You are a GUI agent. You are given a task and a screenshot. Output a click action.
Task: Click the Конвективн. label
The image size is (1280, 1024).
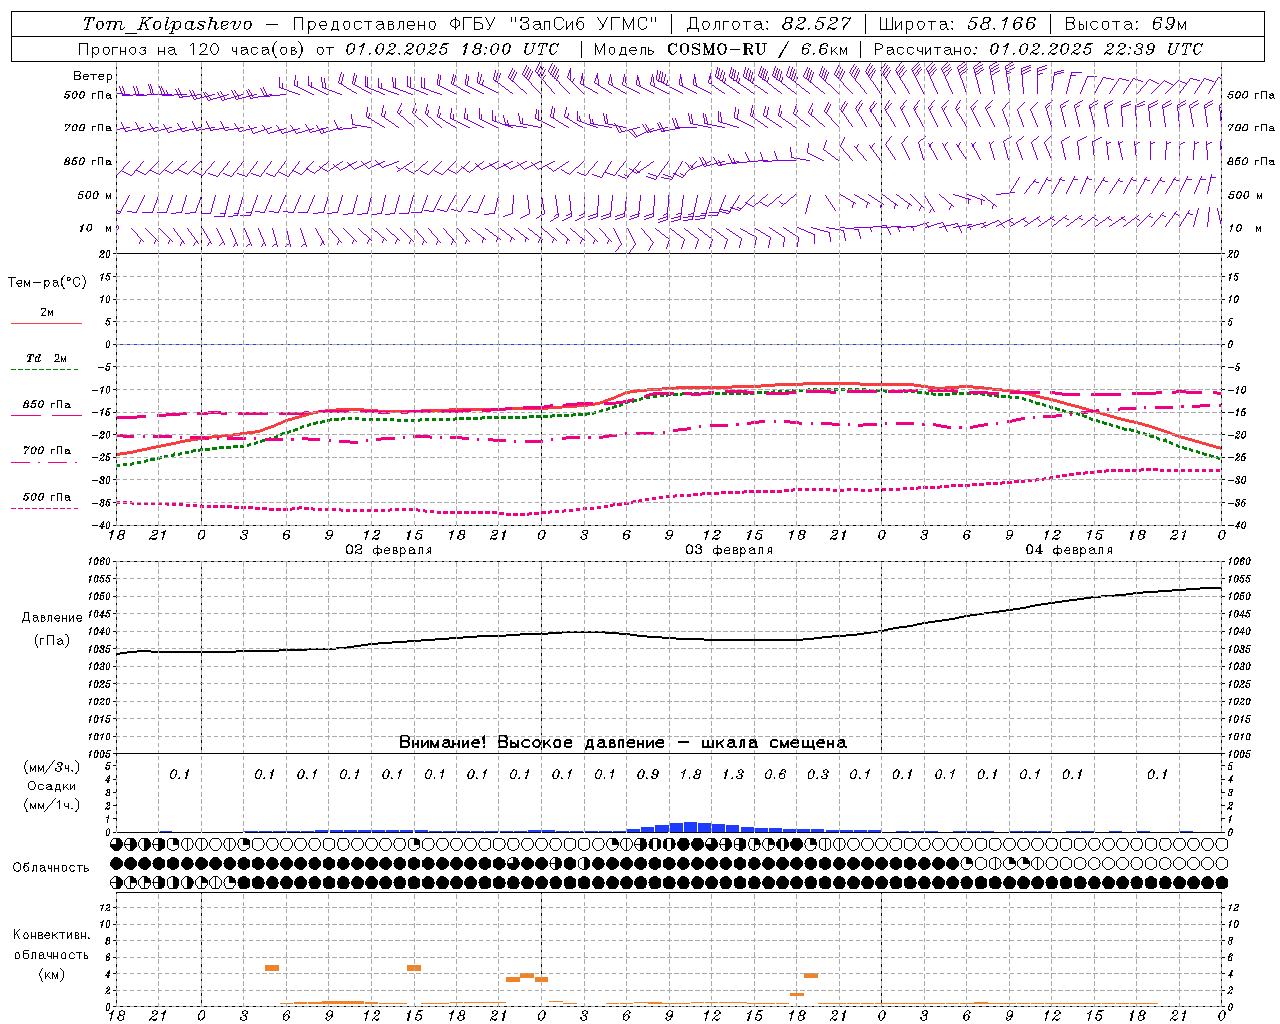tap(51, 935)
